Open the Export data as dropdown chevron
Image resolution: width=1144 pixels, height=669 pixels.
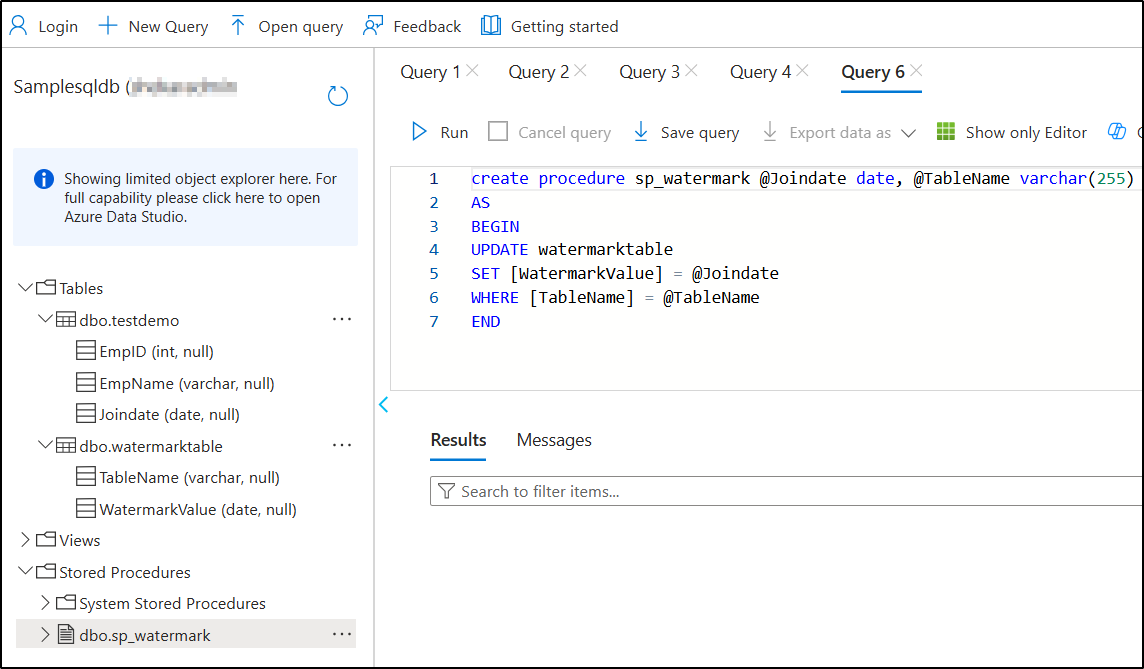point(908,133)
